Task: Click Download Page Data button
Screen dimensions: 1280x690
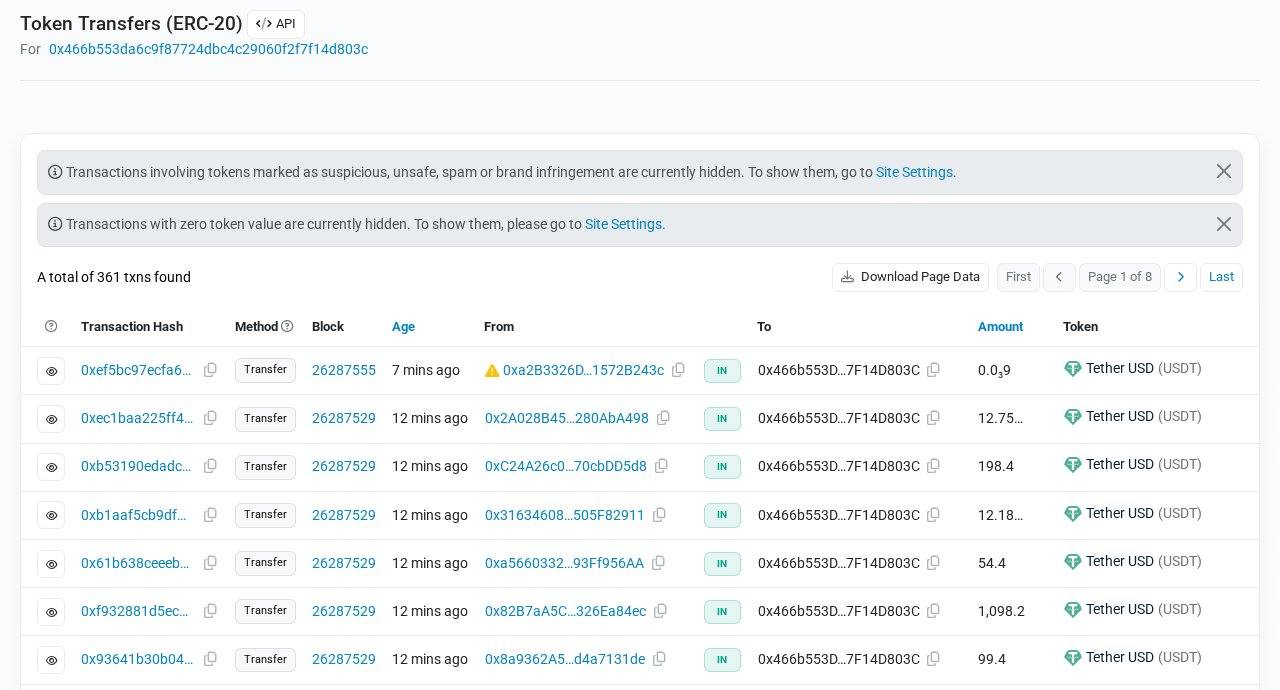Action: 910,277
